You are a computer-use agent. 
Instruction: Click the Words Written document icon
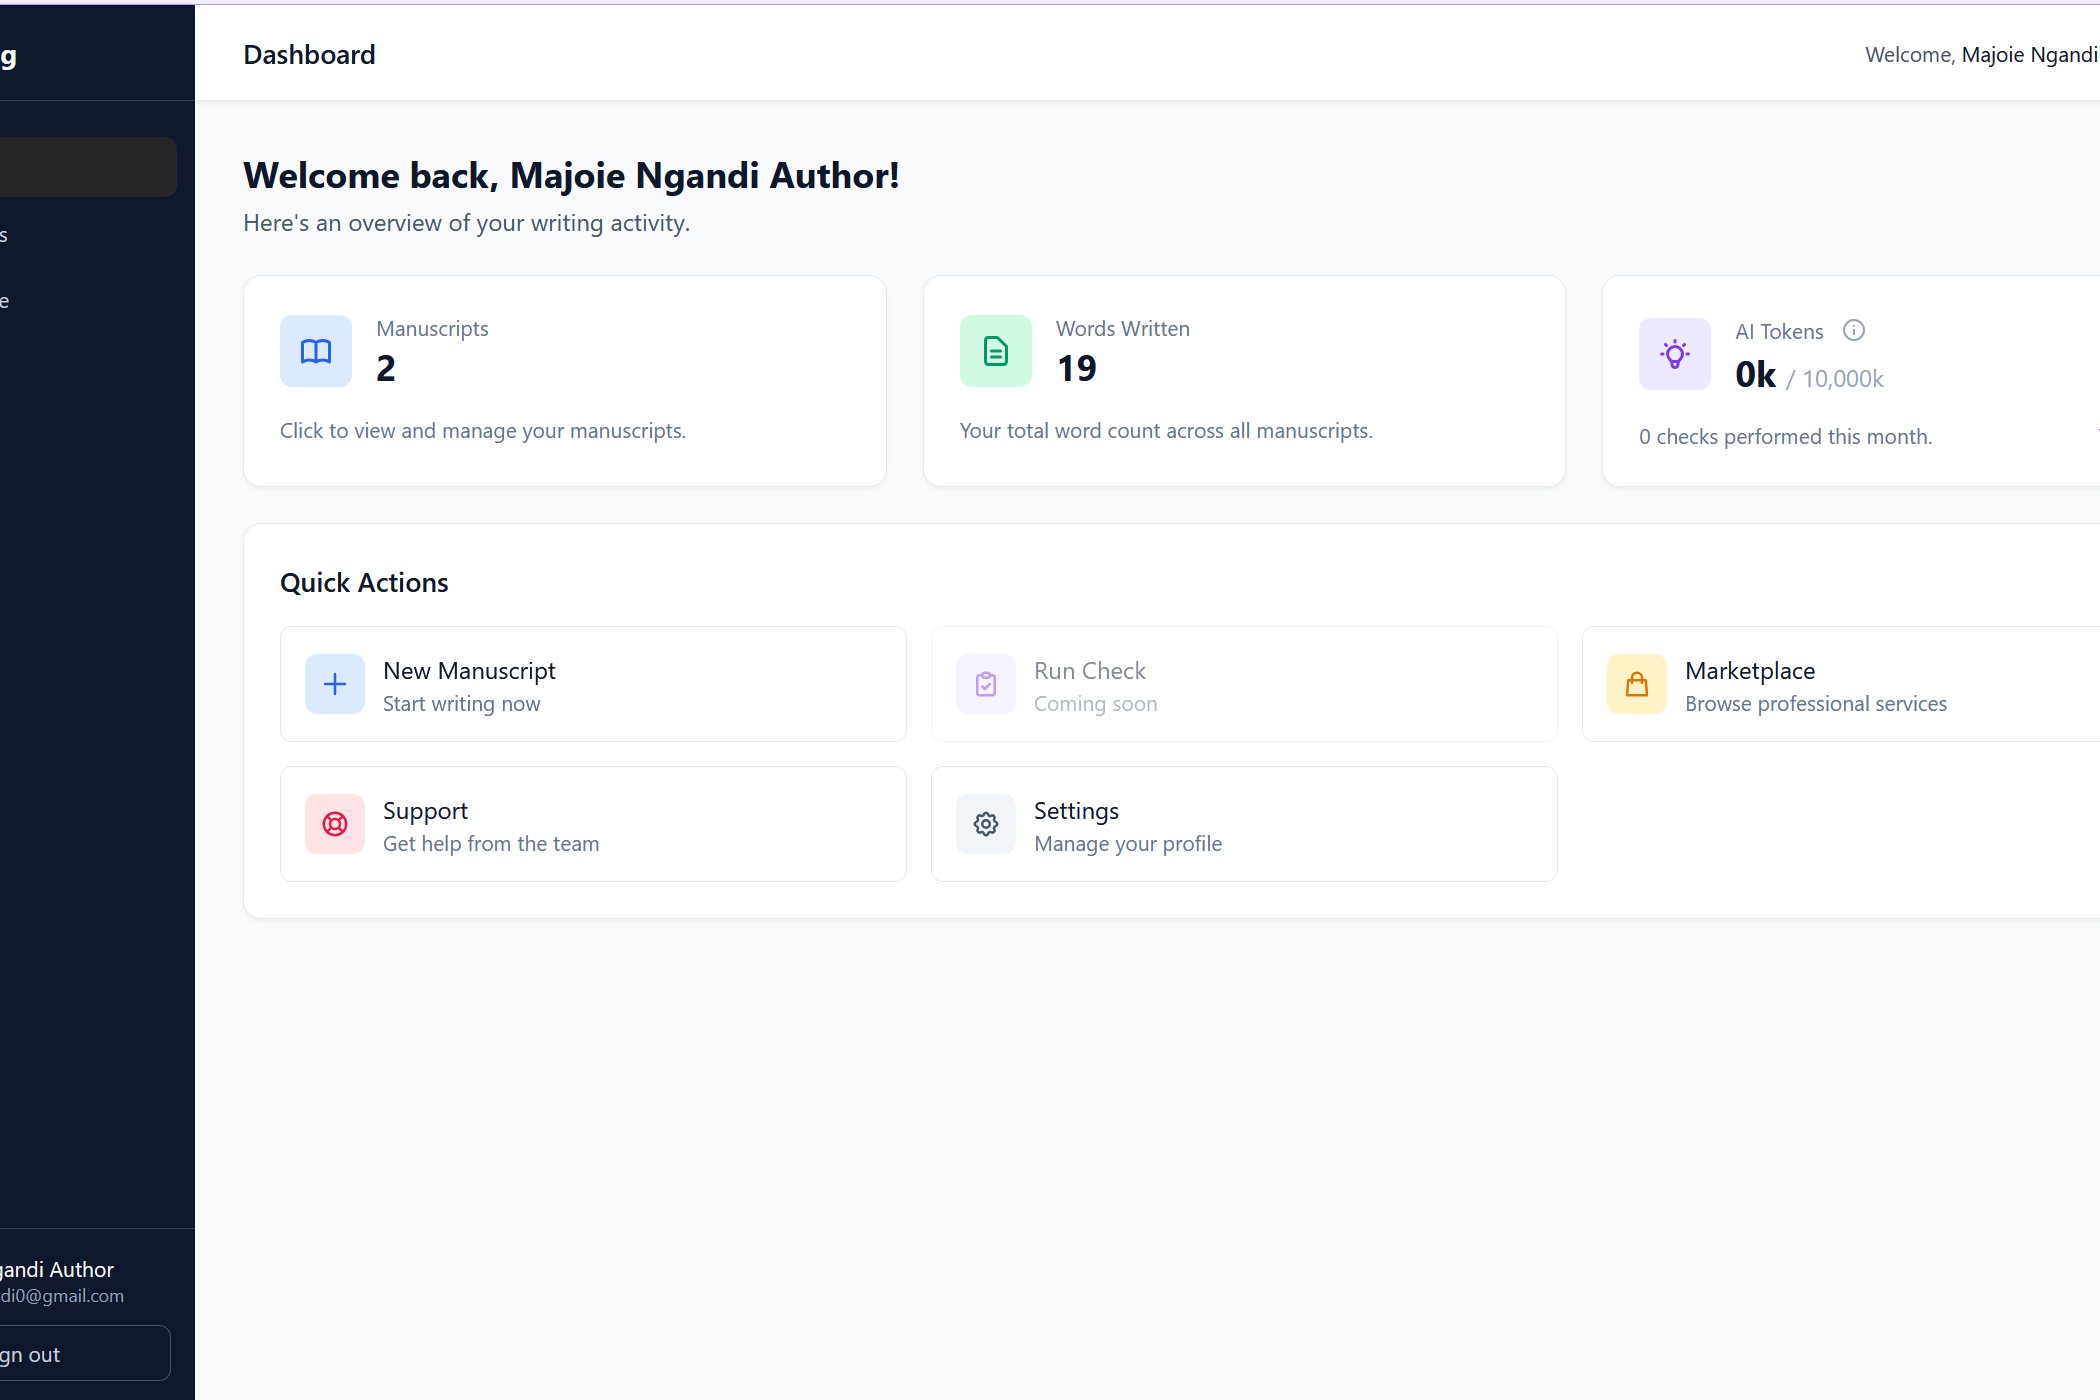point(995,351)
